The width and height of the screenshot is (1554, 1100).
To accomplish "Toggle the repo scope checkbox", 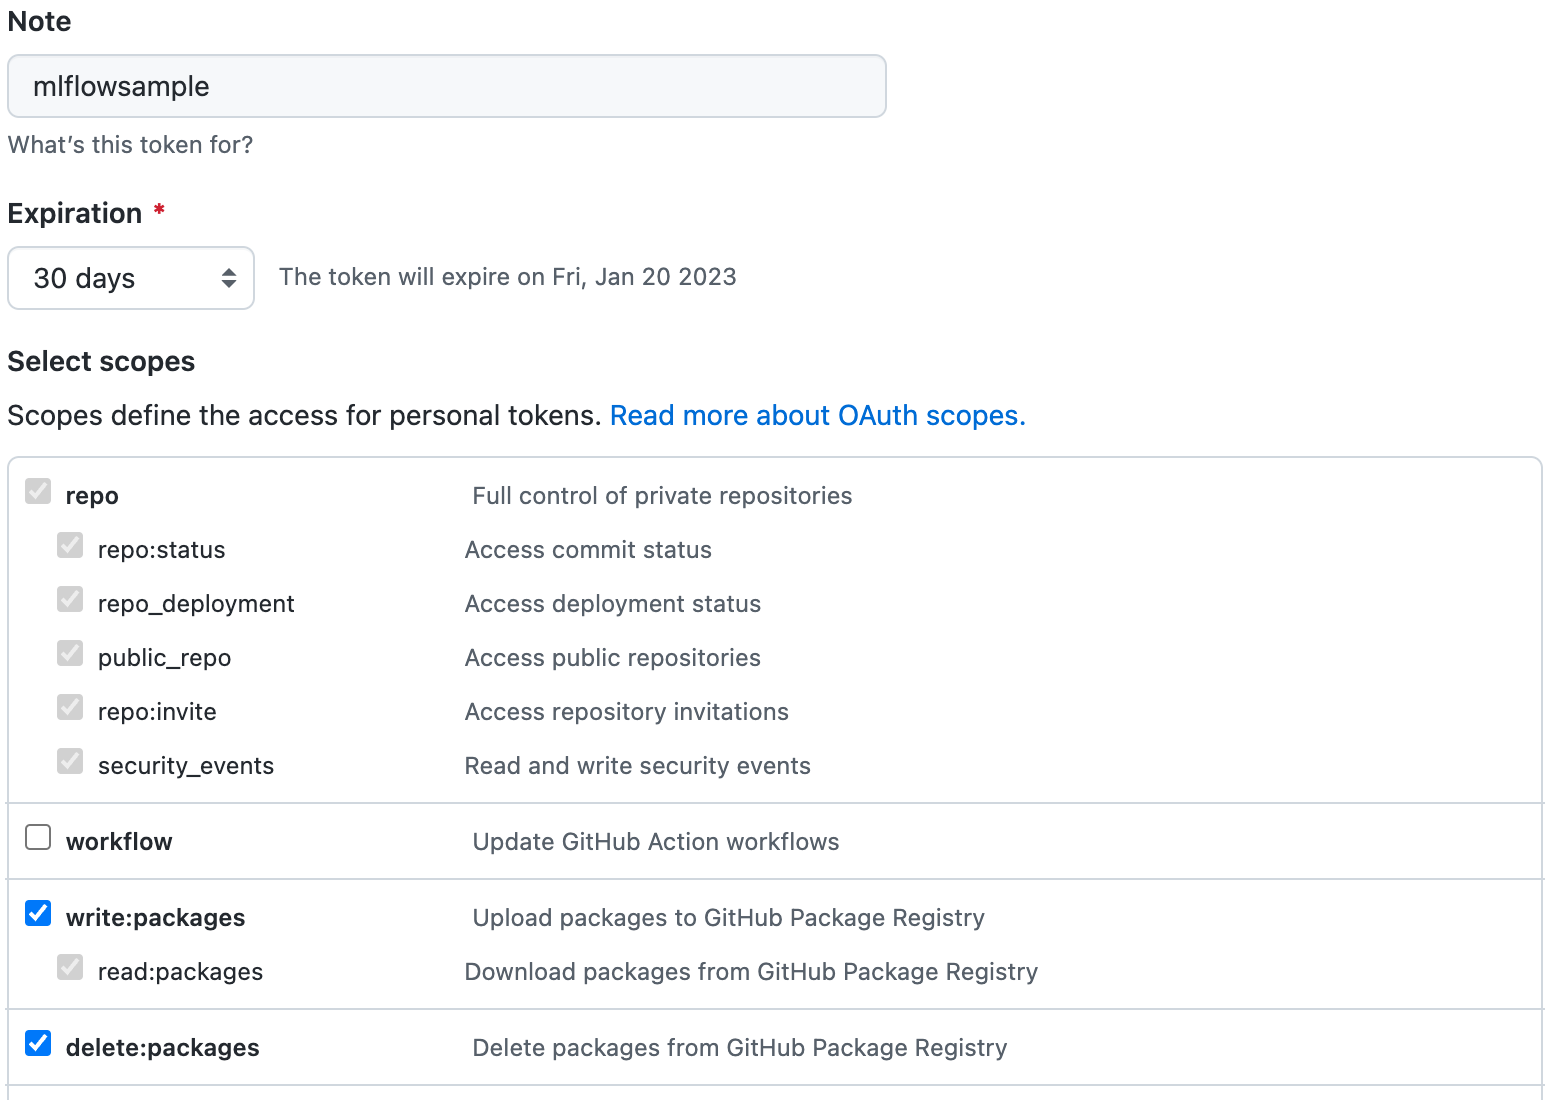I will pos(38,491).
